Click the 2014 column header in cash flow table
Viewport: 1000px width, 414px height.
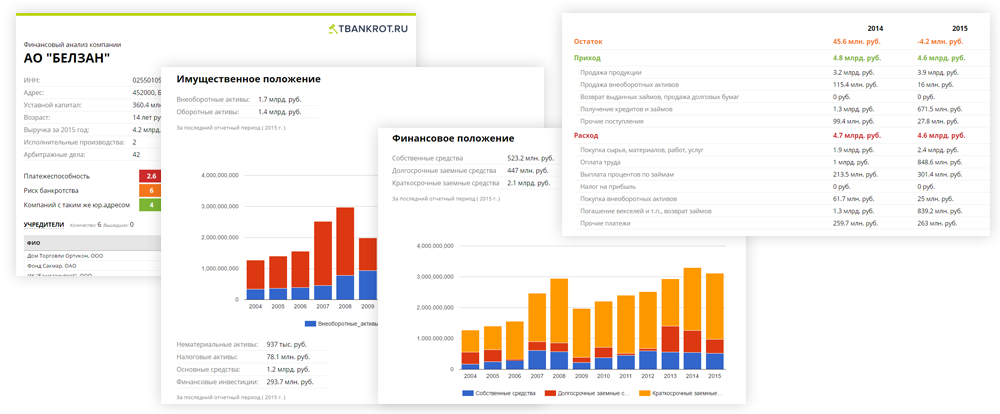coord(875,29)
